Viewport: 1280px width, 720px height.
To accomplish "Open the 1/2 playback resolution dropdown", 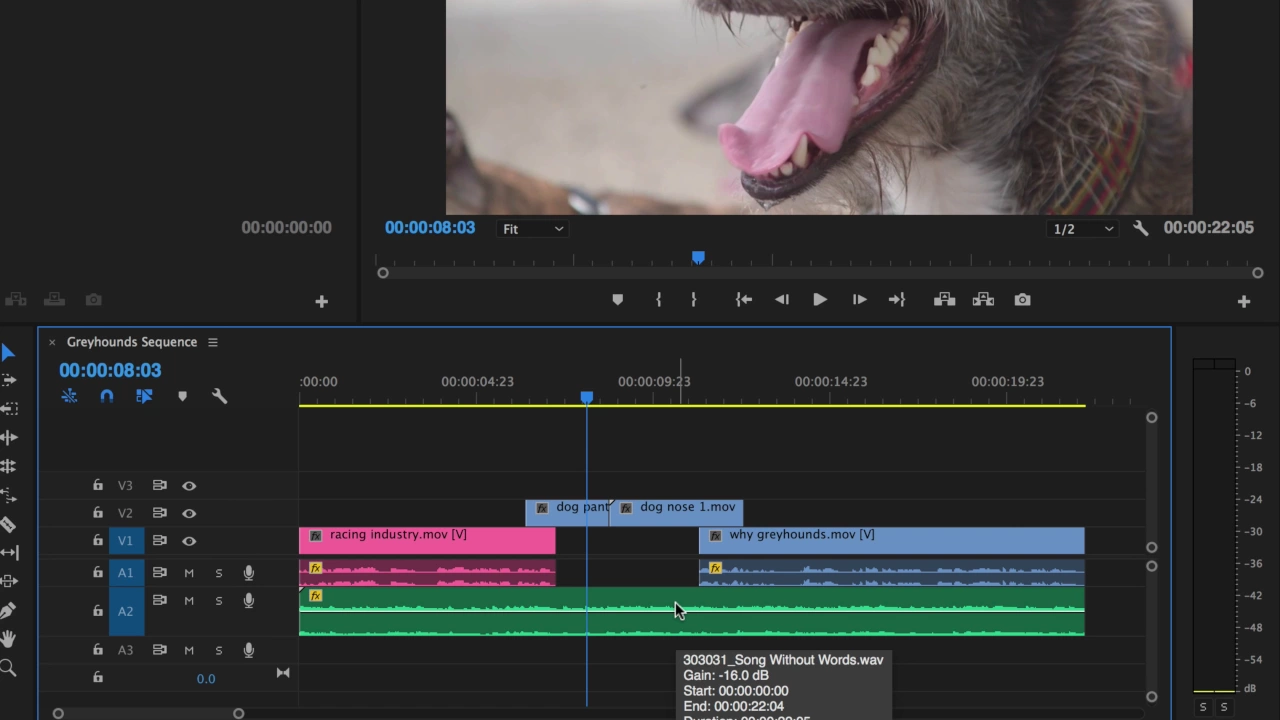I will (x=1083, y=229).
